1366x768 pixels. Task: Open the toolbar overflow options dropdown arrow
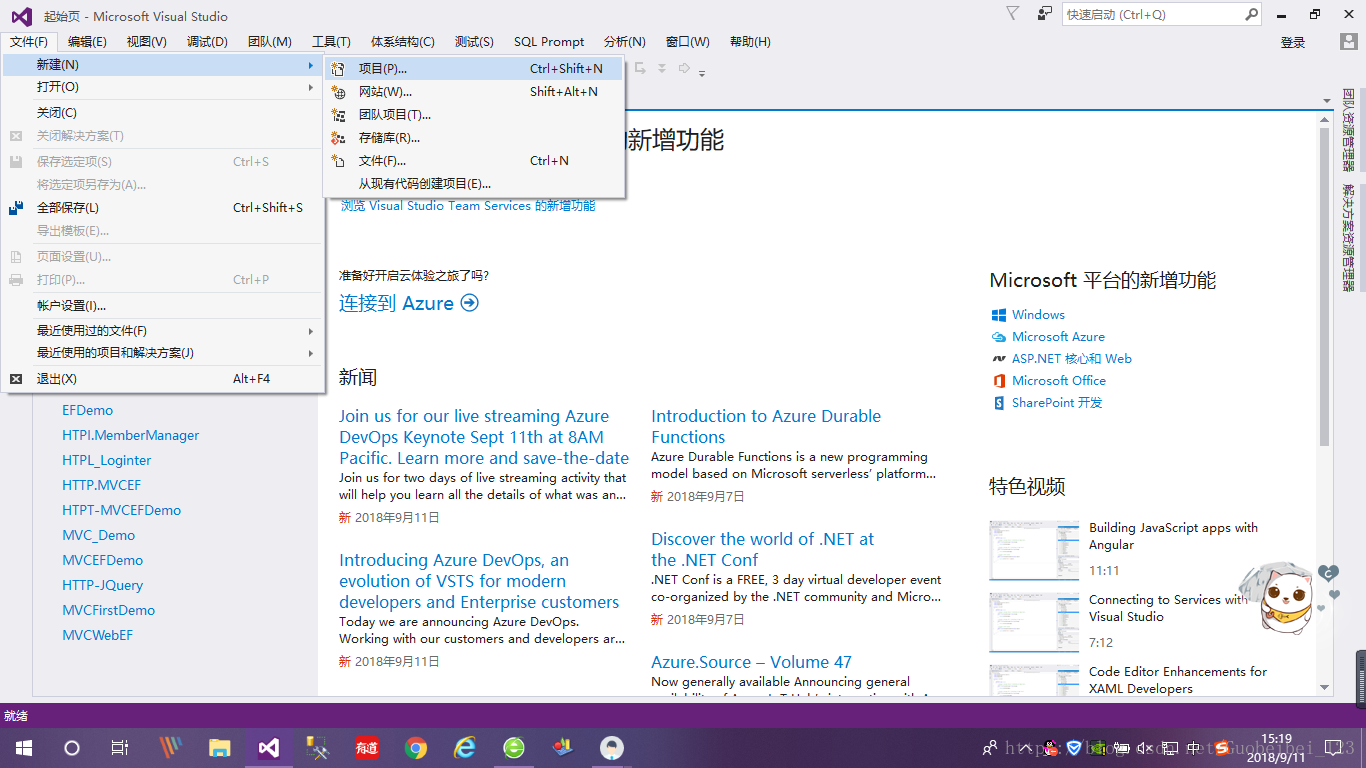[x=702, y=72]
